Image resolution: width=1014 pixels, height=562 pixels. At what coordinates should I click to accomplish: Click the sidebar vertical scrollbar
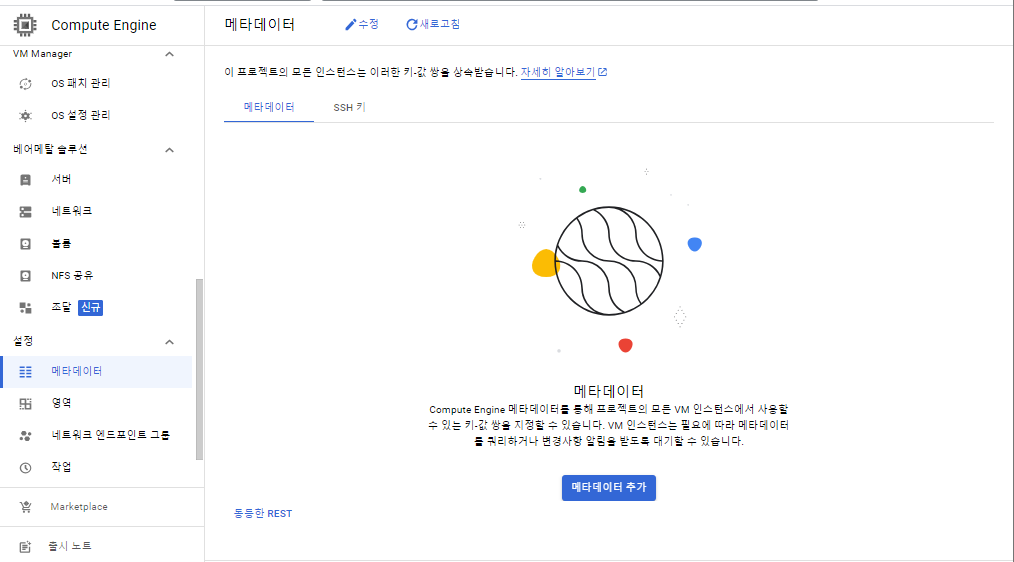(199, 369)
